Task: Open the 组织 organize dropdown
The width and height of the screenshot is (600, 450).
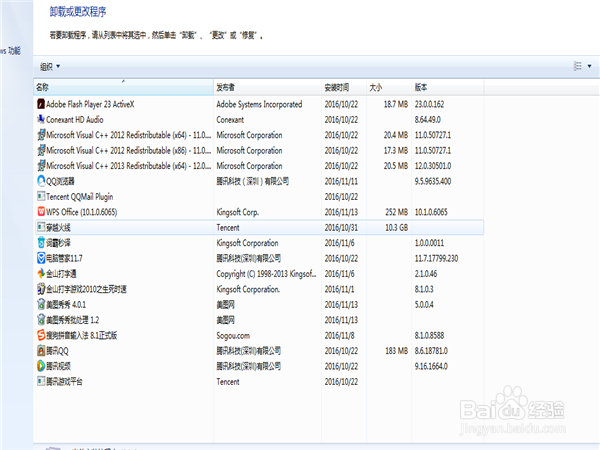Action: [50, 67]
